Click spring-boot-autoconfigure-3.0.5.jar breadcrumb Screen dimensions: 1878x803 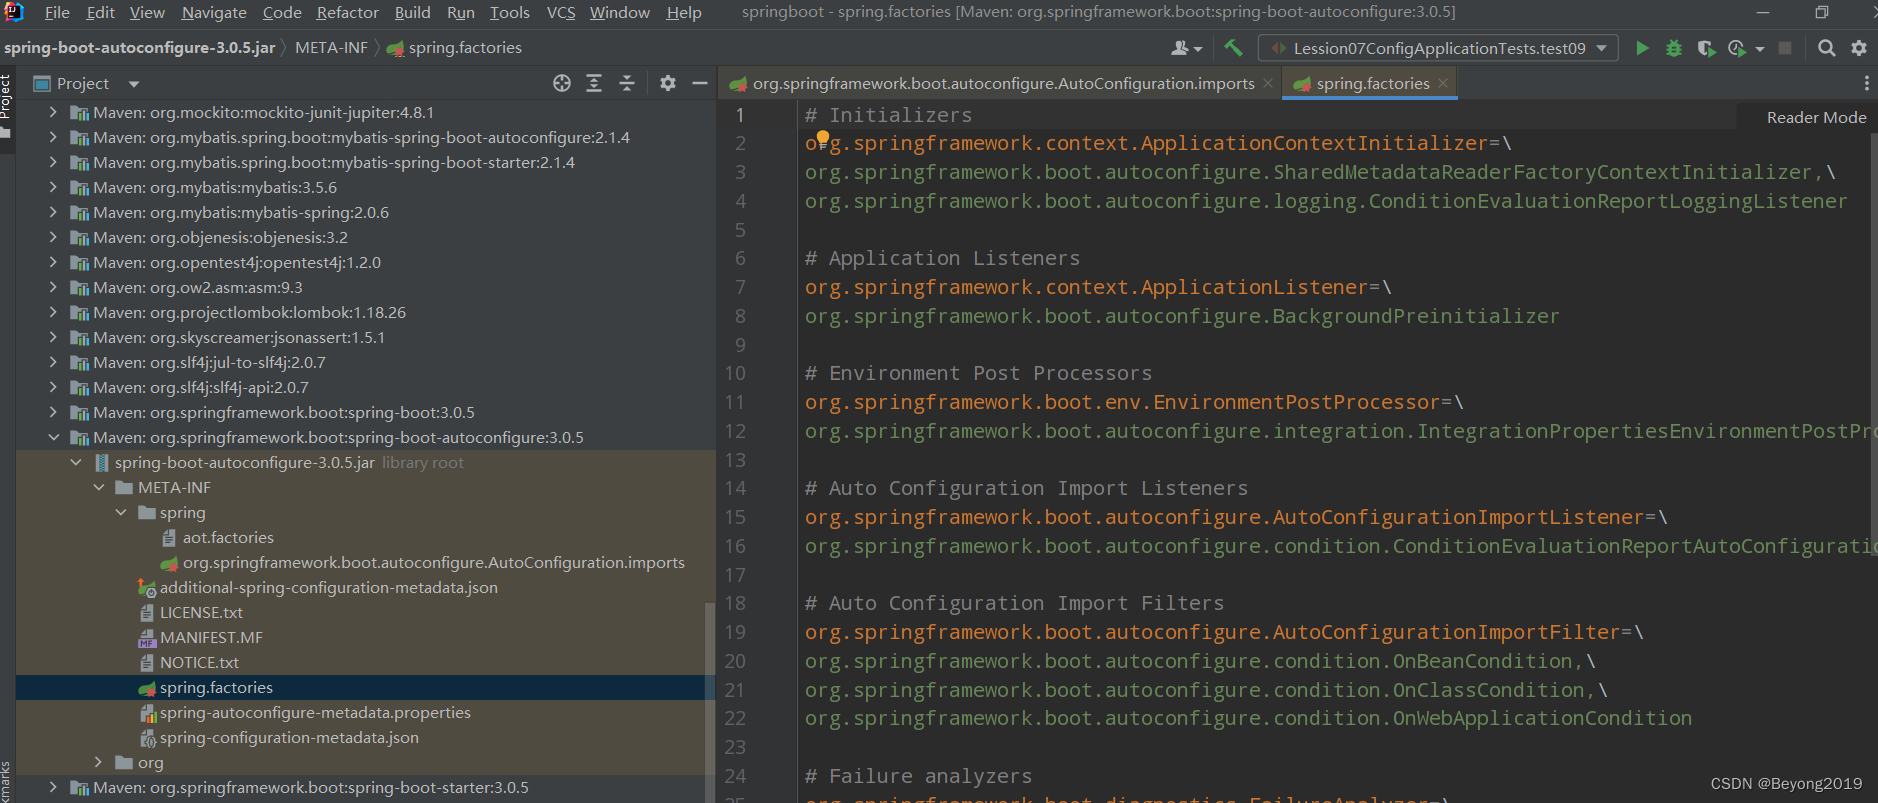pyautogui.click(x=139, y=48)
